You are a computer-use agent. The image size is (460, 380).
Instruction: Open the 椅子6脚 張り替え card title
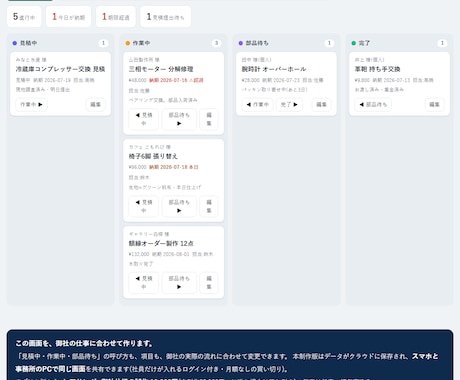coord(153,156)
